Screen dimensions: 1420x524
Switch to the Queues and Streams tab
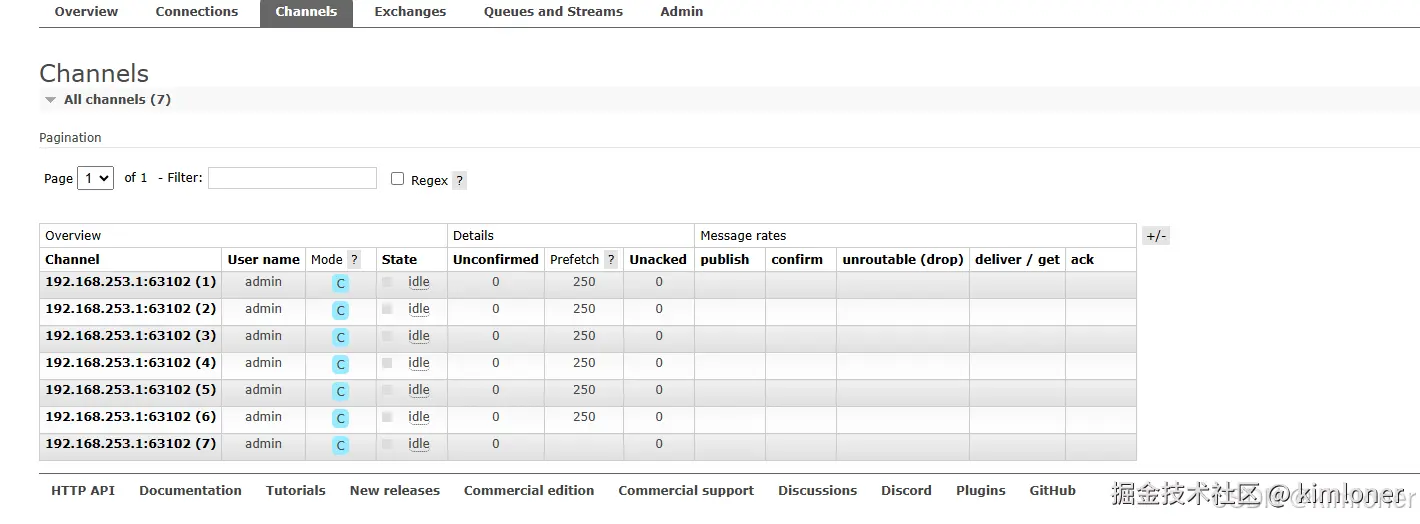553,12
